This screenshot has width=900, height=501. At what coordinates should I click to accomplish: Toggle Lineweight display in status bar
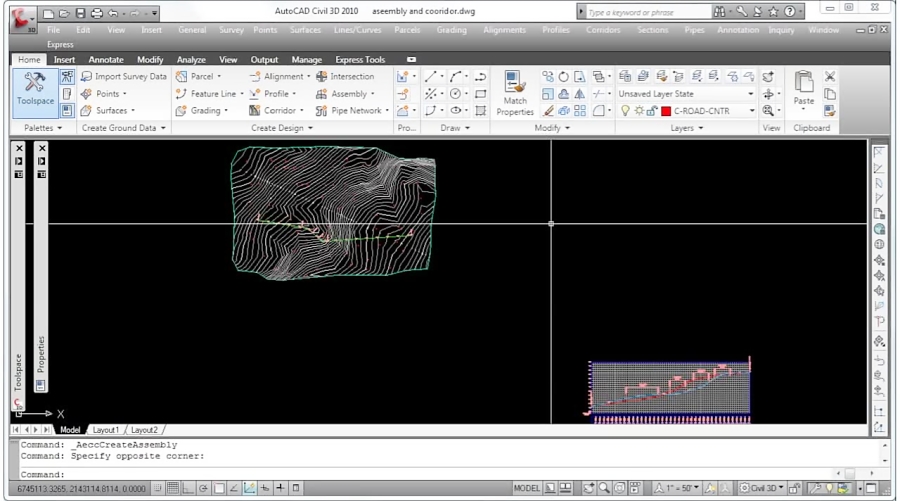pyautogui.click(x=280, y=488)
